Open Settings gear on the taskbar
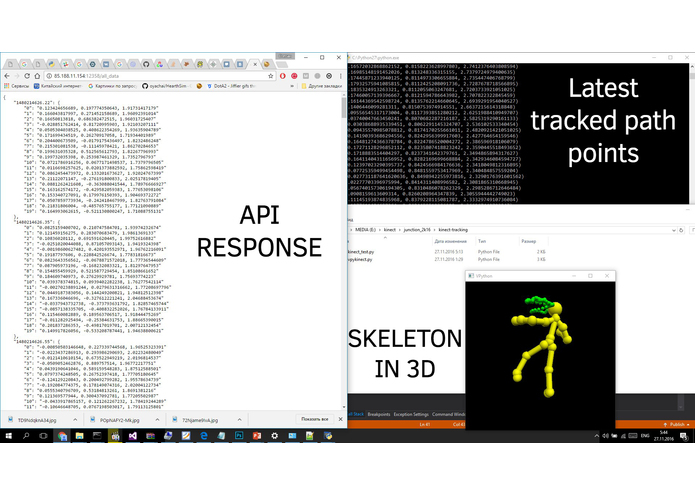This screenshot has height=494, width=695. click(274, 436)
